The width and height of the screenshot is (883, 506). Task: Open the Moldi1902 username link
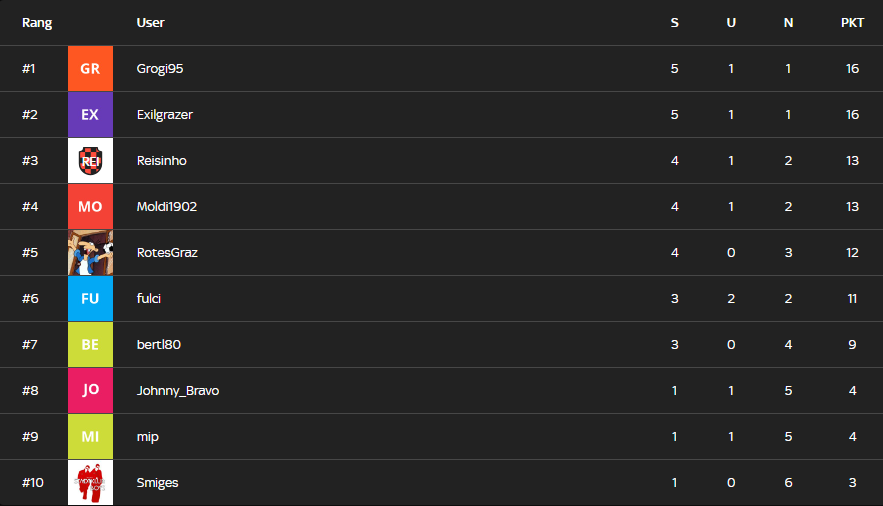point(167,207)
